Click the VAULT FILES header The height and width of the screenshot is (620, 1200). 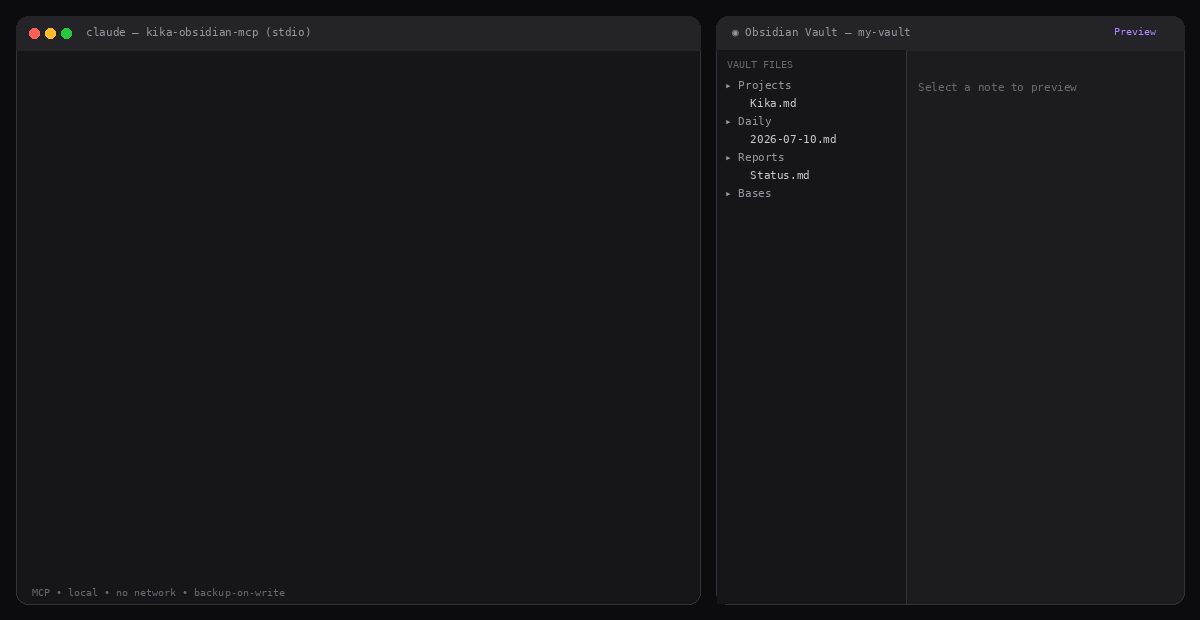coord(760,65)
